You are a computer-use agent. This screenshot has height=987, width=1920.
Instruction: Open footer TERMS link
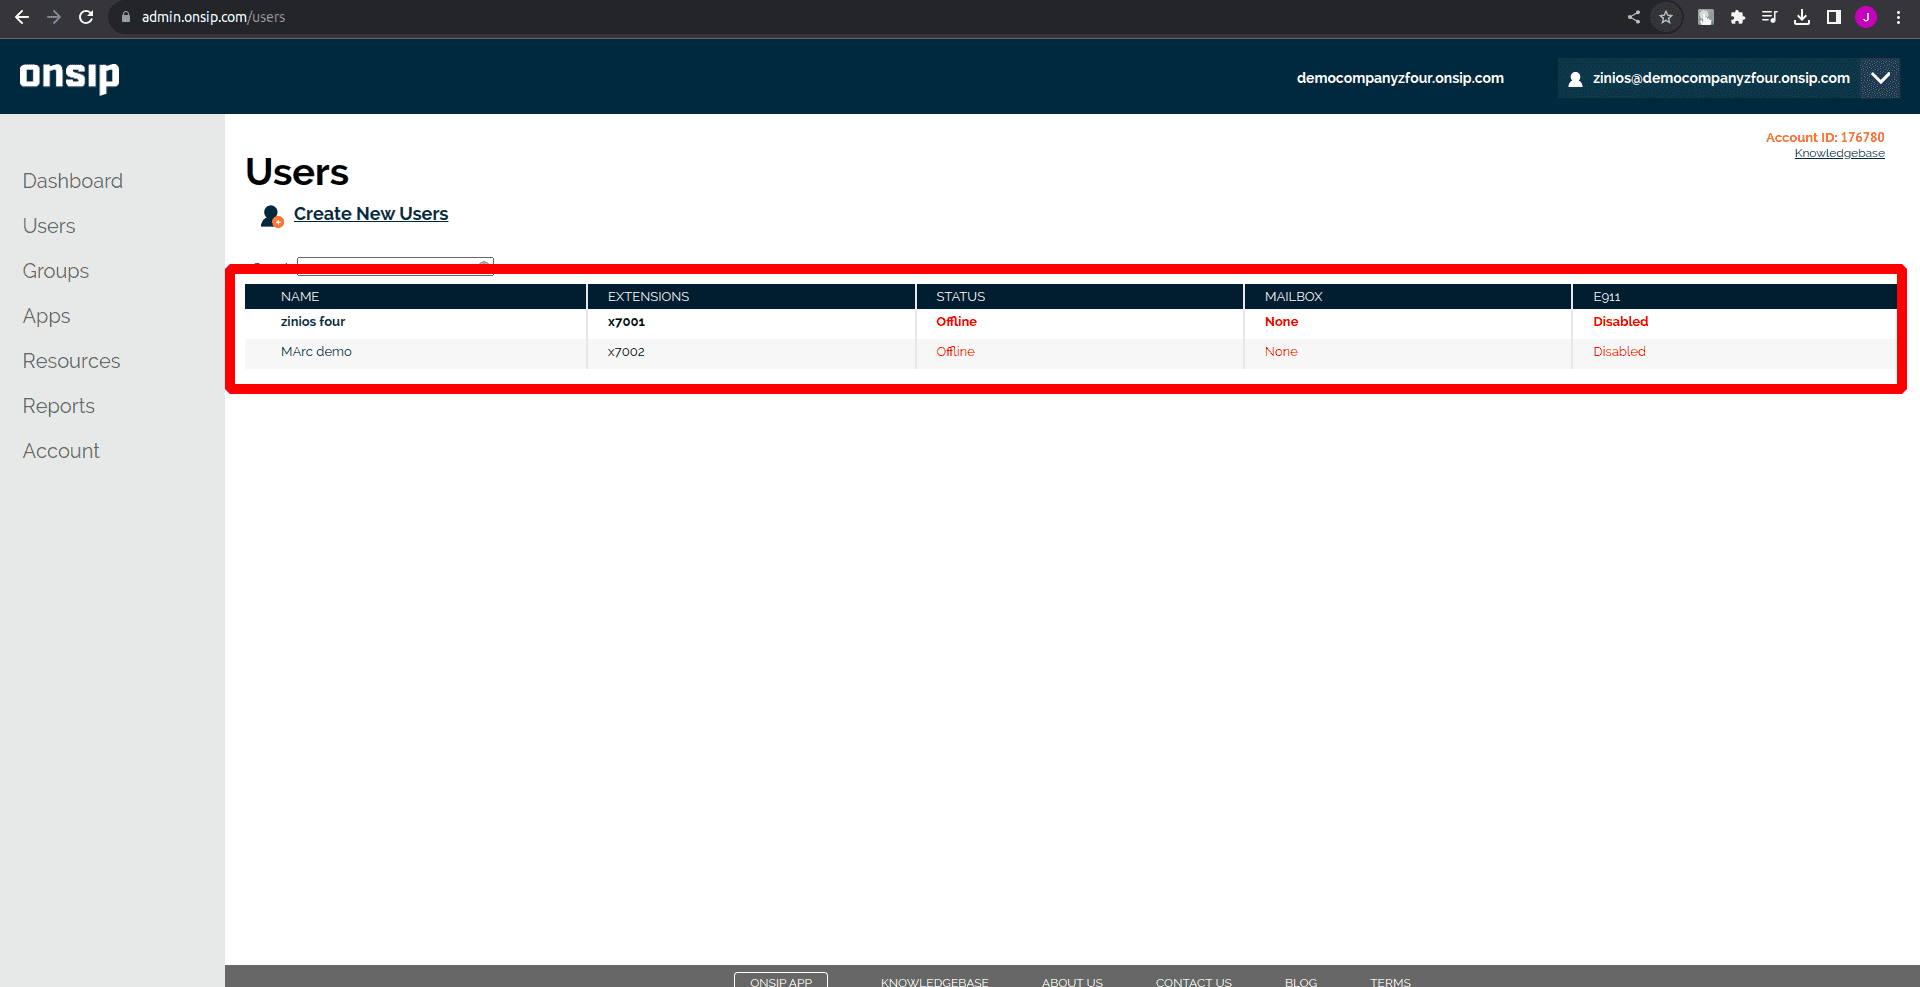coord(1390,982)
